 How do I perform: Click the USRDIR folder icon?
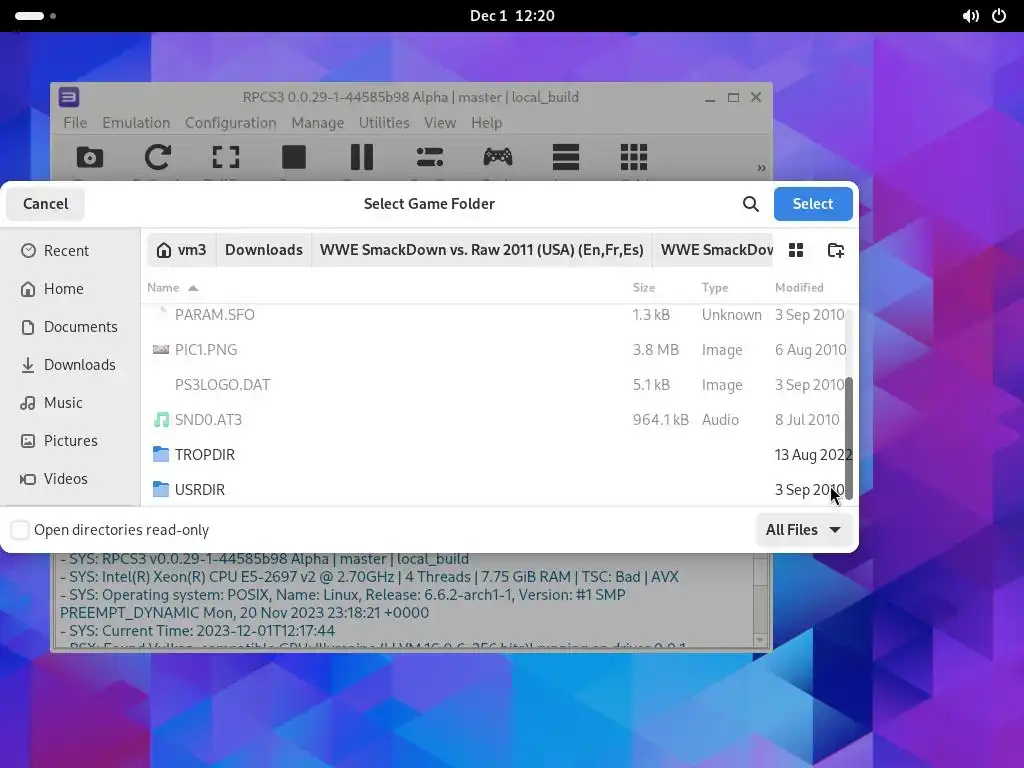coord(161,490)
